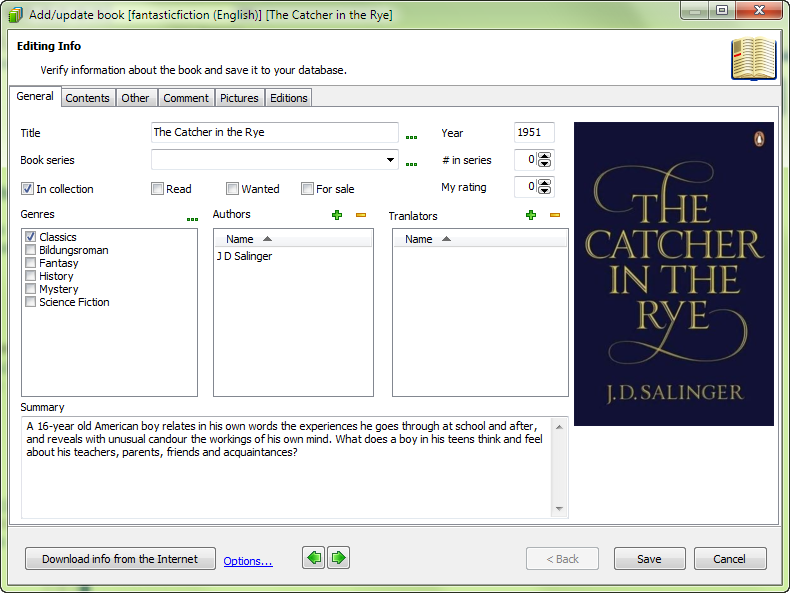Uncheck the In collection checkbox
Image resolution: width=790 pixels, height=593 pixels.
coord(27,189)
